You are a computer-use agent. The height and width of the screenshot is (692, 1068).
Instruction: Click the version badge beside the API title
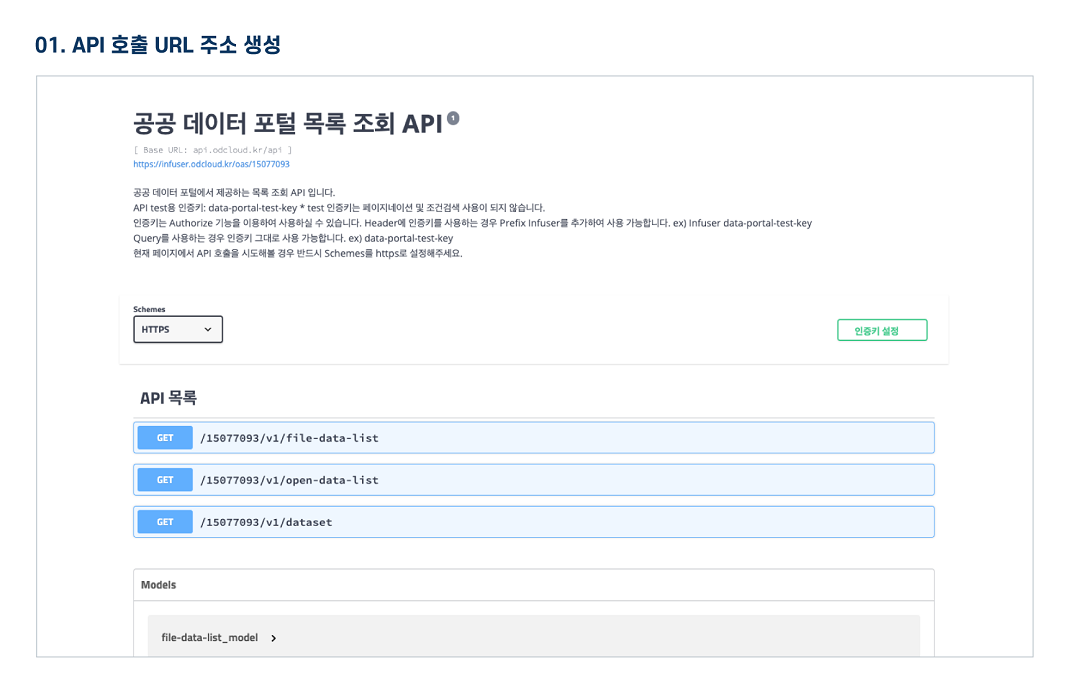(453, 118)
